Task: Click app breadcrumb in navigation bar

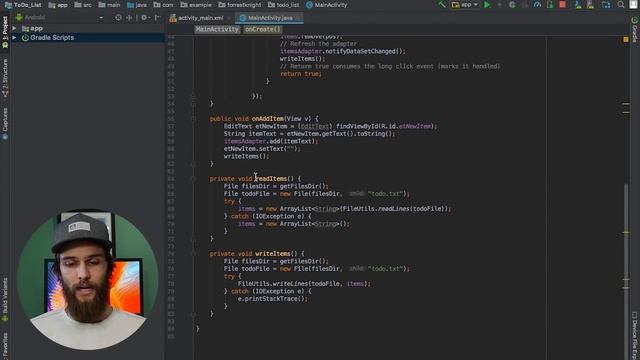Action: pyautogui.click(x=58, y=5)
